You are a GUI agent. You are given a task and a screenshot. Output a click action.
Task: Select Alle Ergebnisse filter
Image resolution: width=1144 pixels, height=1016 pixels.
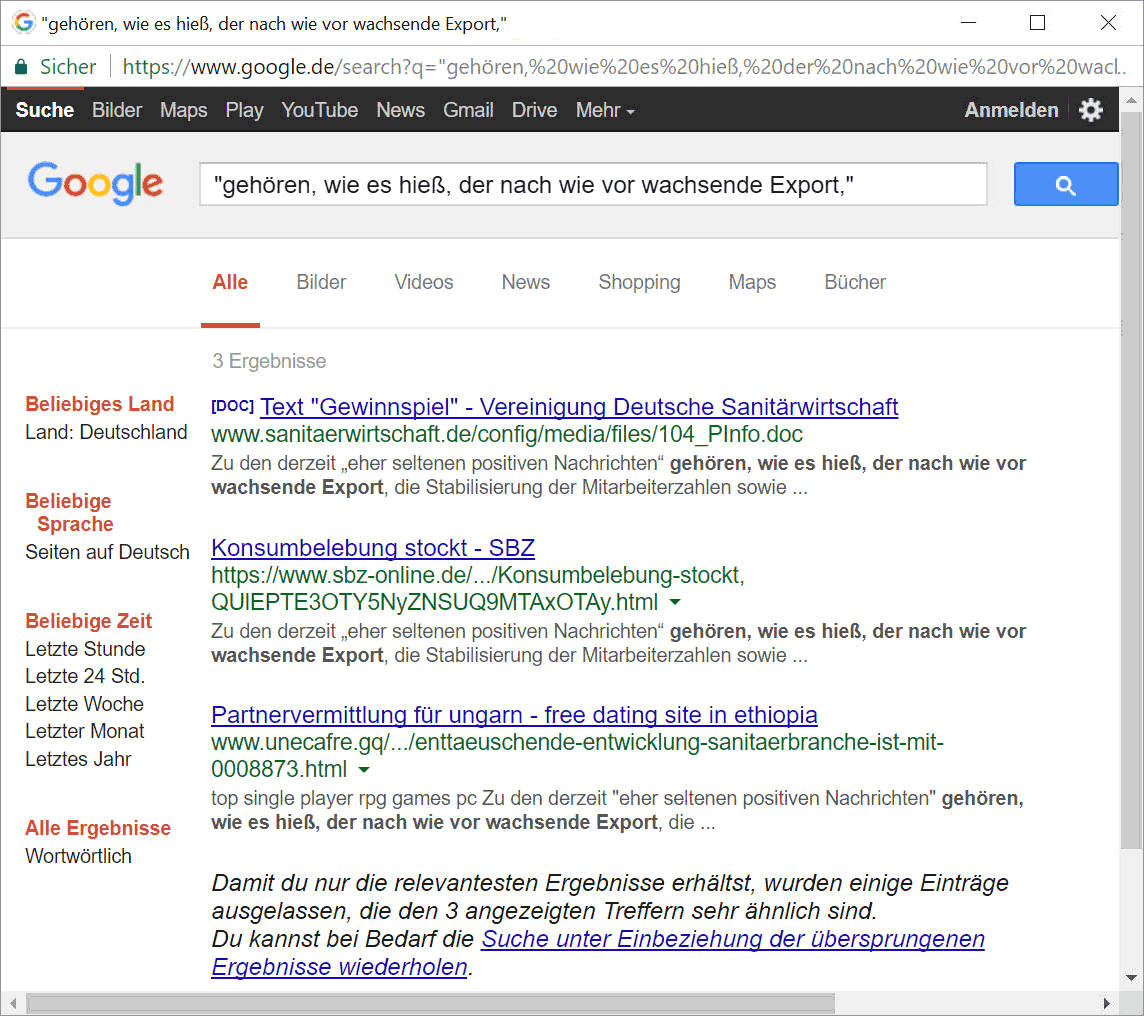(98, 828)
